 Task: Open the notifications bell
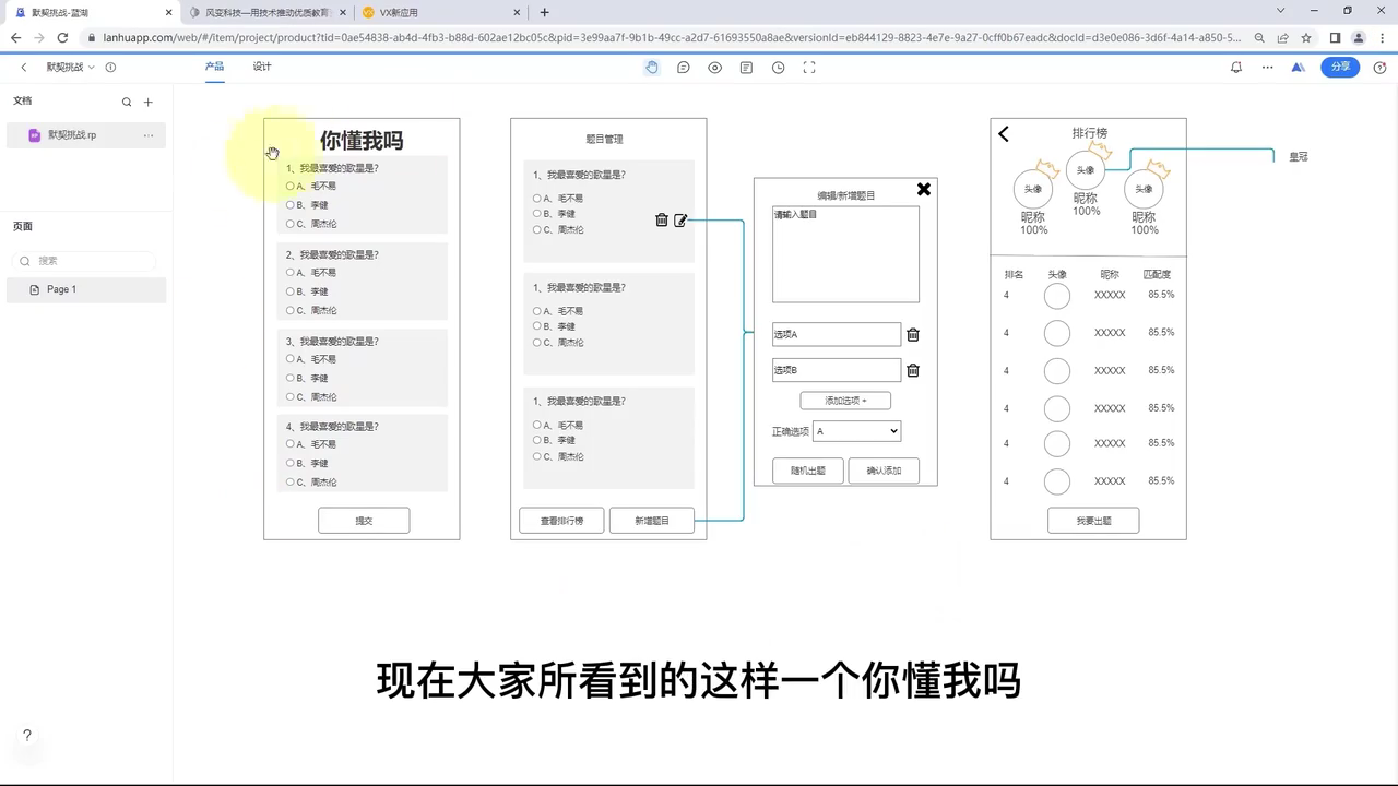click(1236, 67)
